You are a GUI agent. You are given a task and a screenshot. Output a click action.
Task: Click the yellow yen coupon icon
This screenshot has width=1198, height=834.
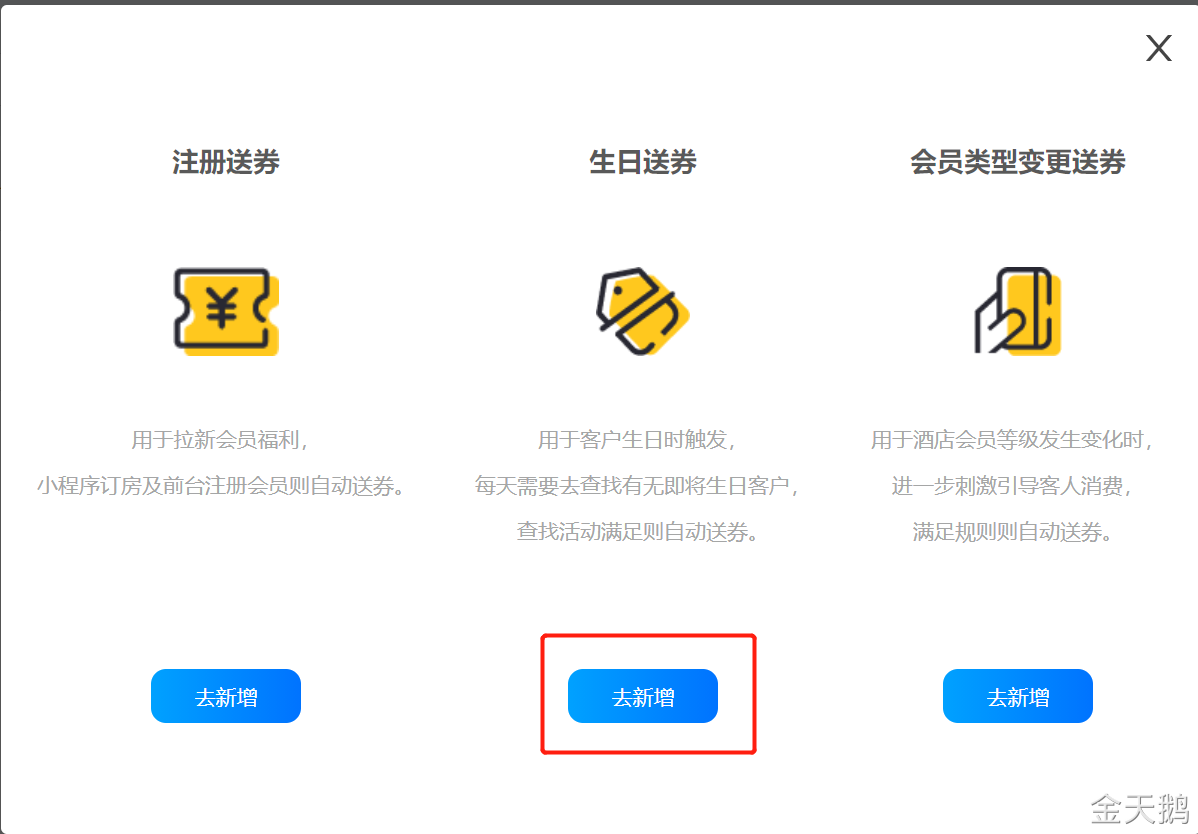(x=226, y=312)
